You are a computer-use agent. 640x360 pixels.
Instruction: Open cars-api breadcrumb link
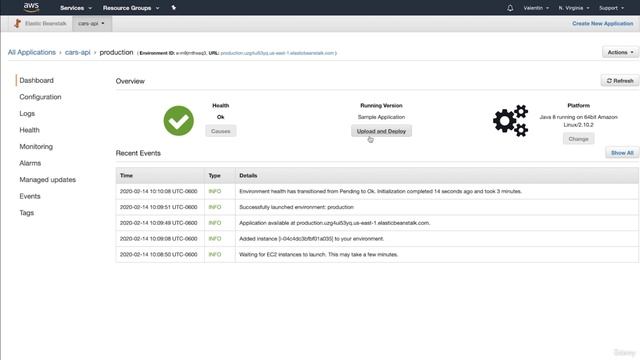(x=78, y=52)
